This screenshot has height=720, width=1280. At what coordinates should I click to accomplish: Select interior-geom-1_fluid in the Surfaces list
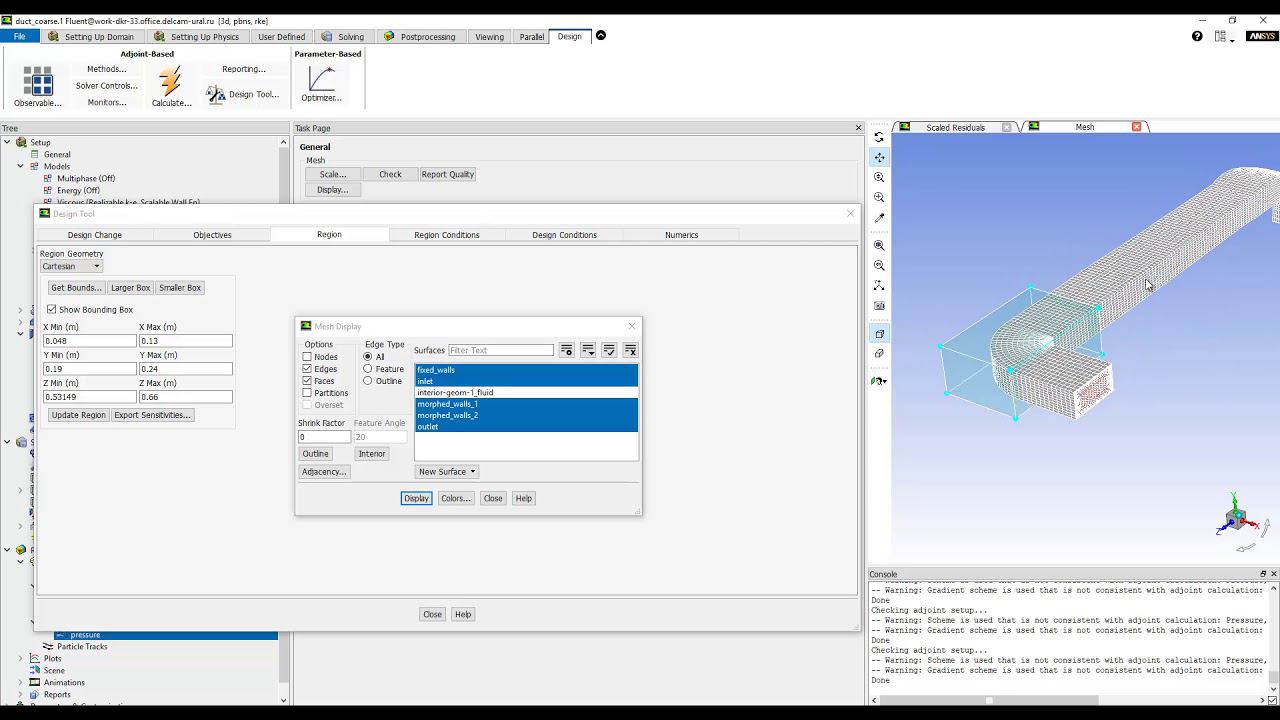pyautogui.click(x=526, y=393)
